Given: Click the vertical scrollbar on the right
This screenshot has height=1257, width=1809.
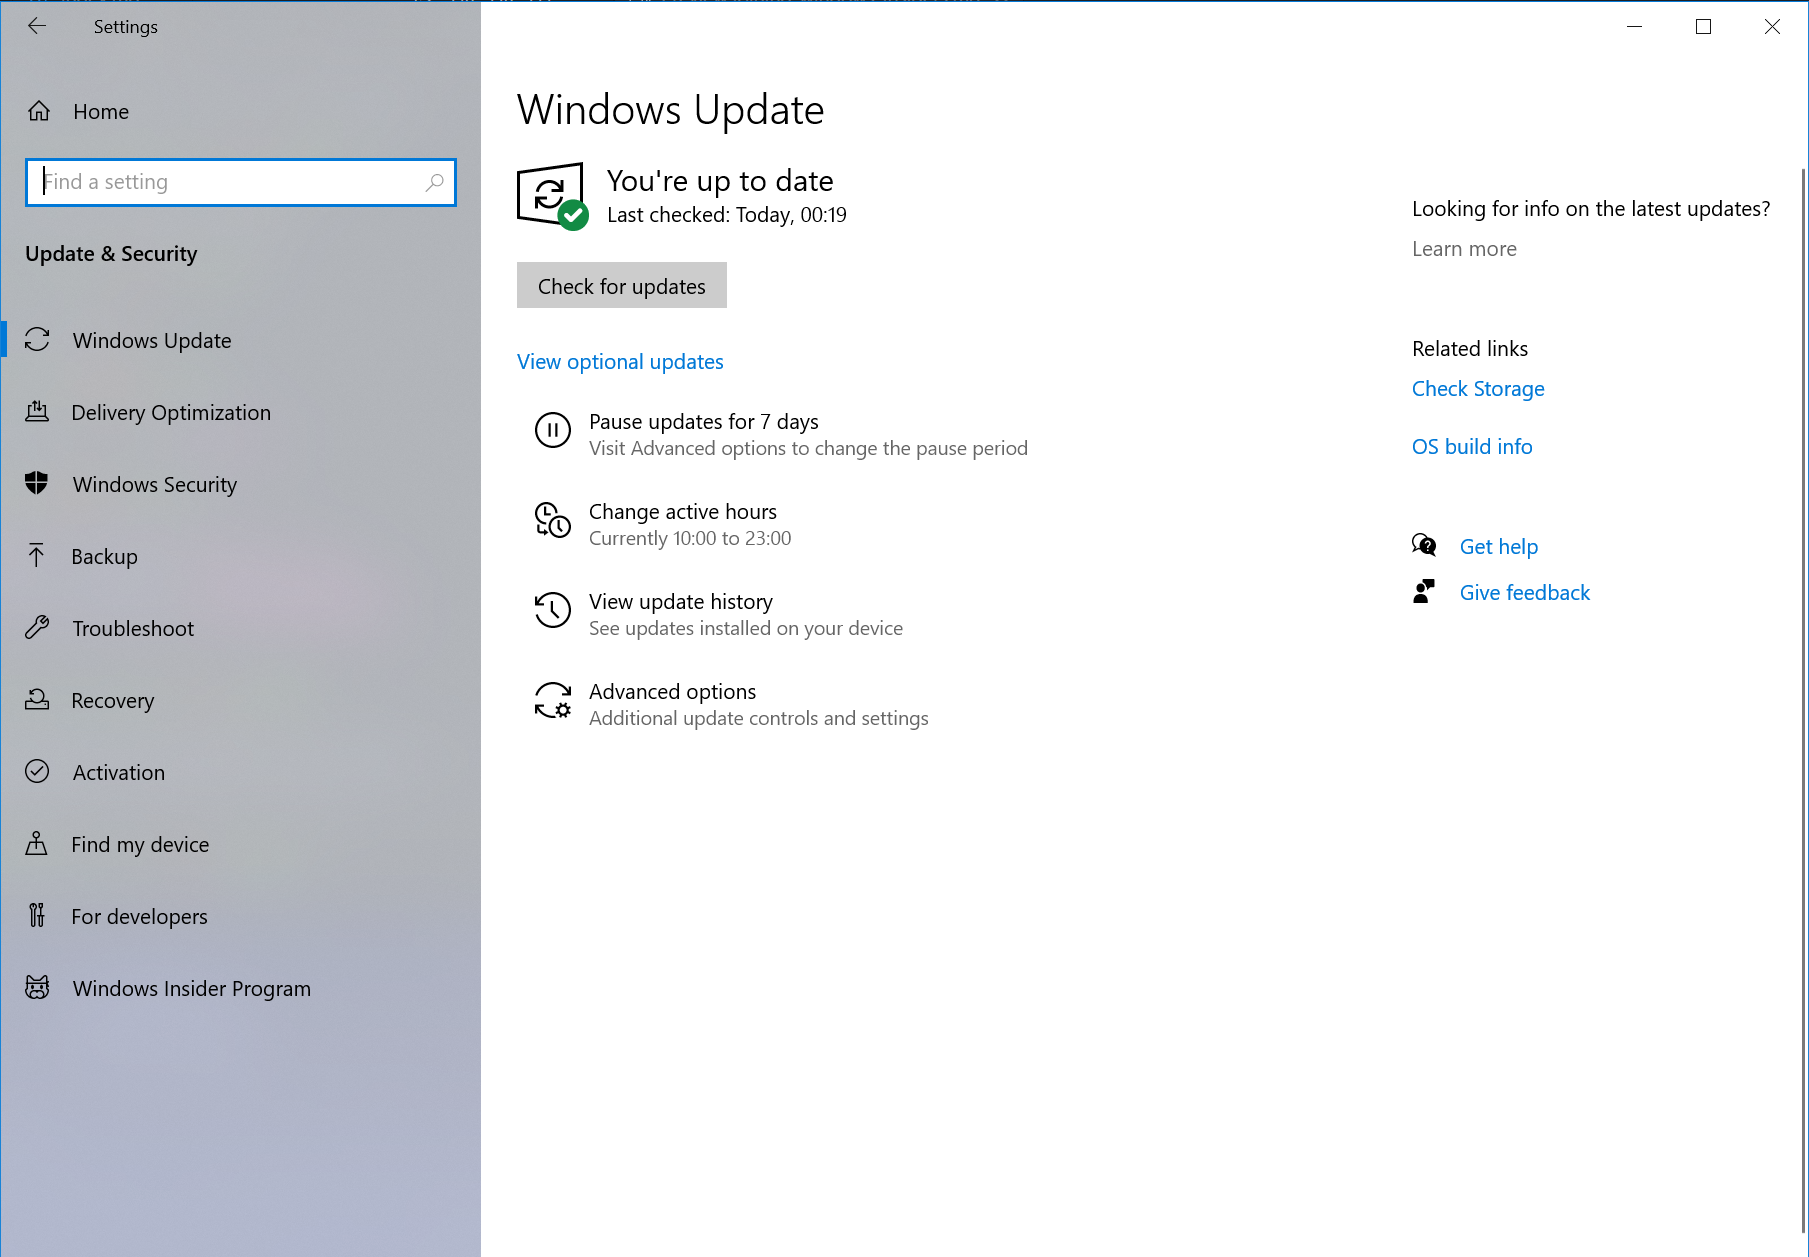Looking at the screenshot, I should tap(1803, 700).
